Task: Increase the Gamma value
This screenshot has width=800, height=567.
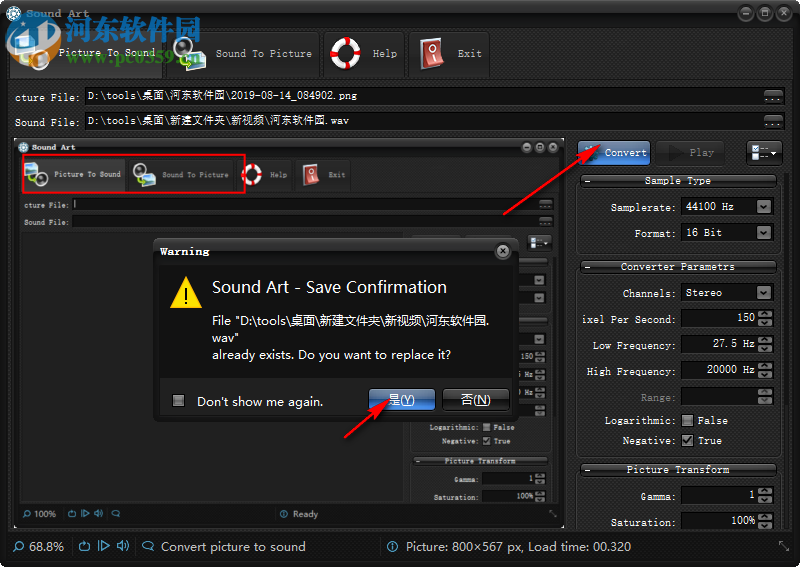Action: 765,491
